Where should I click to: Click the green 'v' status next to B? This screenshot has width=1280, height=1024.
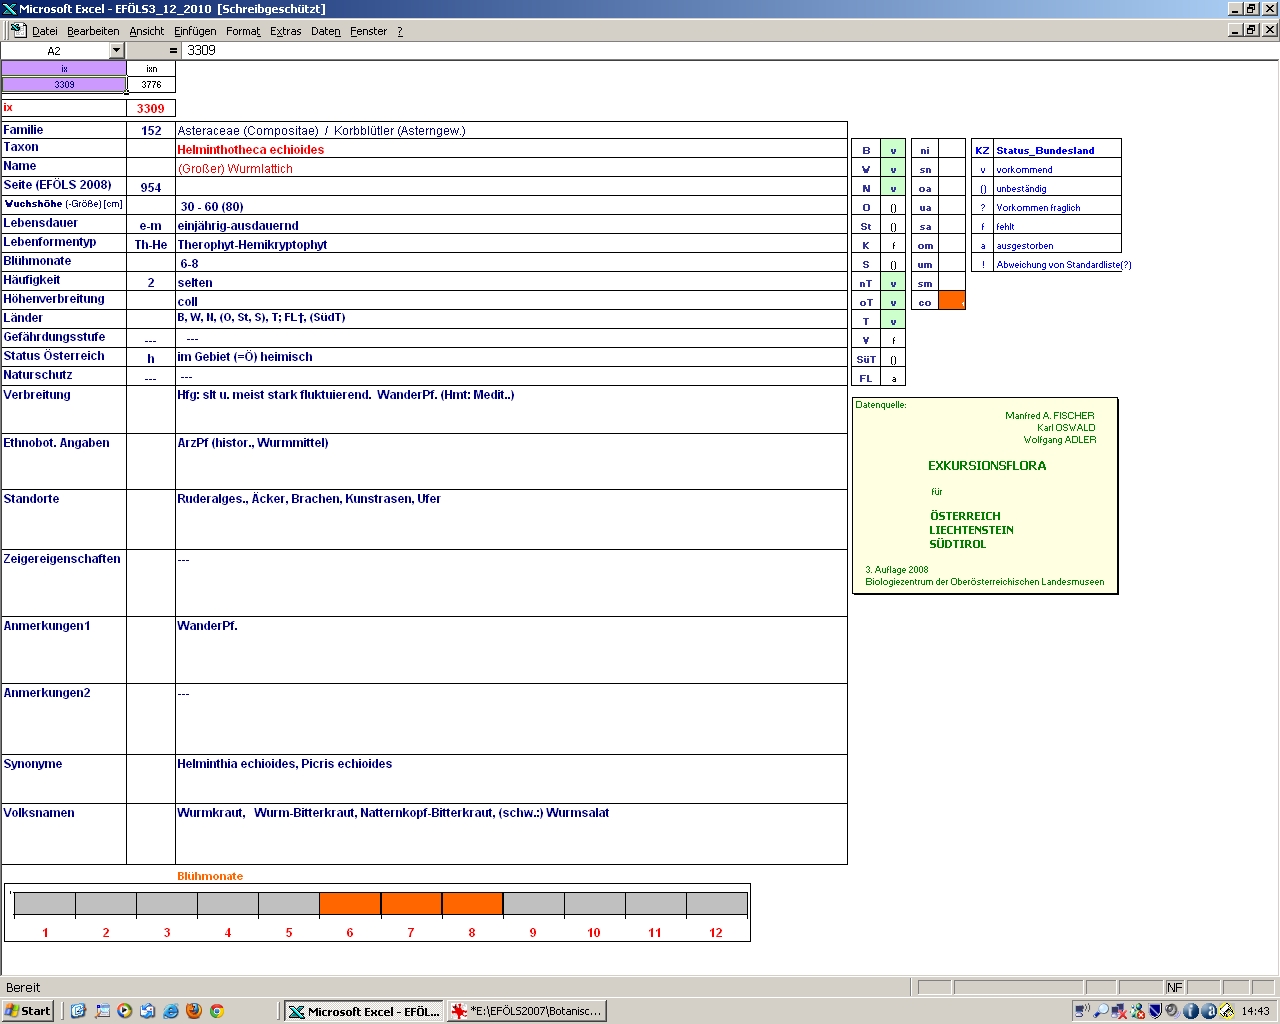pos(893,150)
